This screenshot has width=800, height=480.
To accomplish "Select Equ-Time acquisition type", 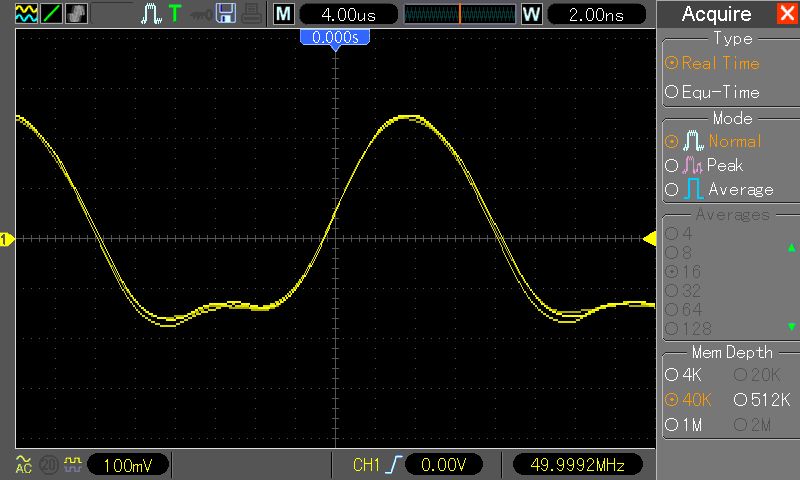I will click(x=712, y=92).
